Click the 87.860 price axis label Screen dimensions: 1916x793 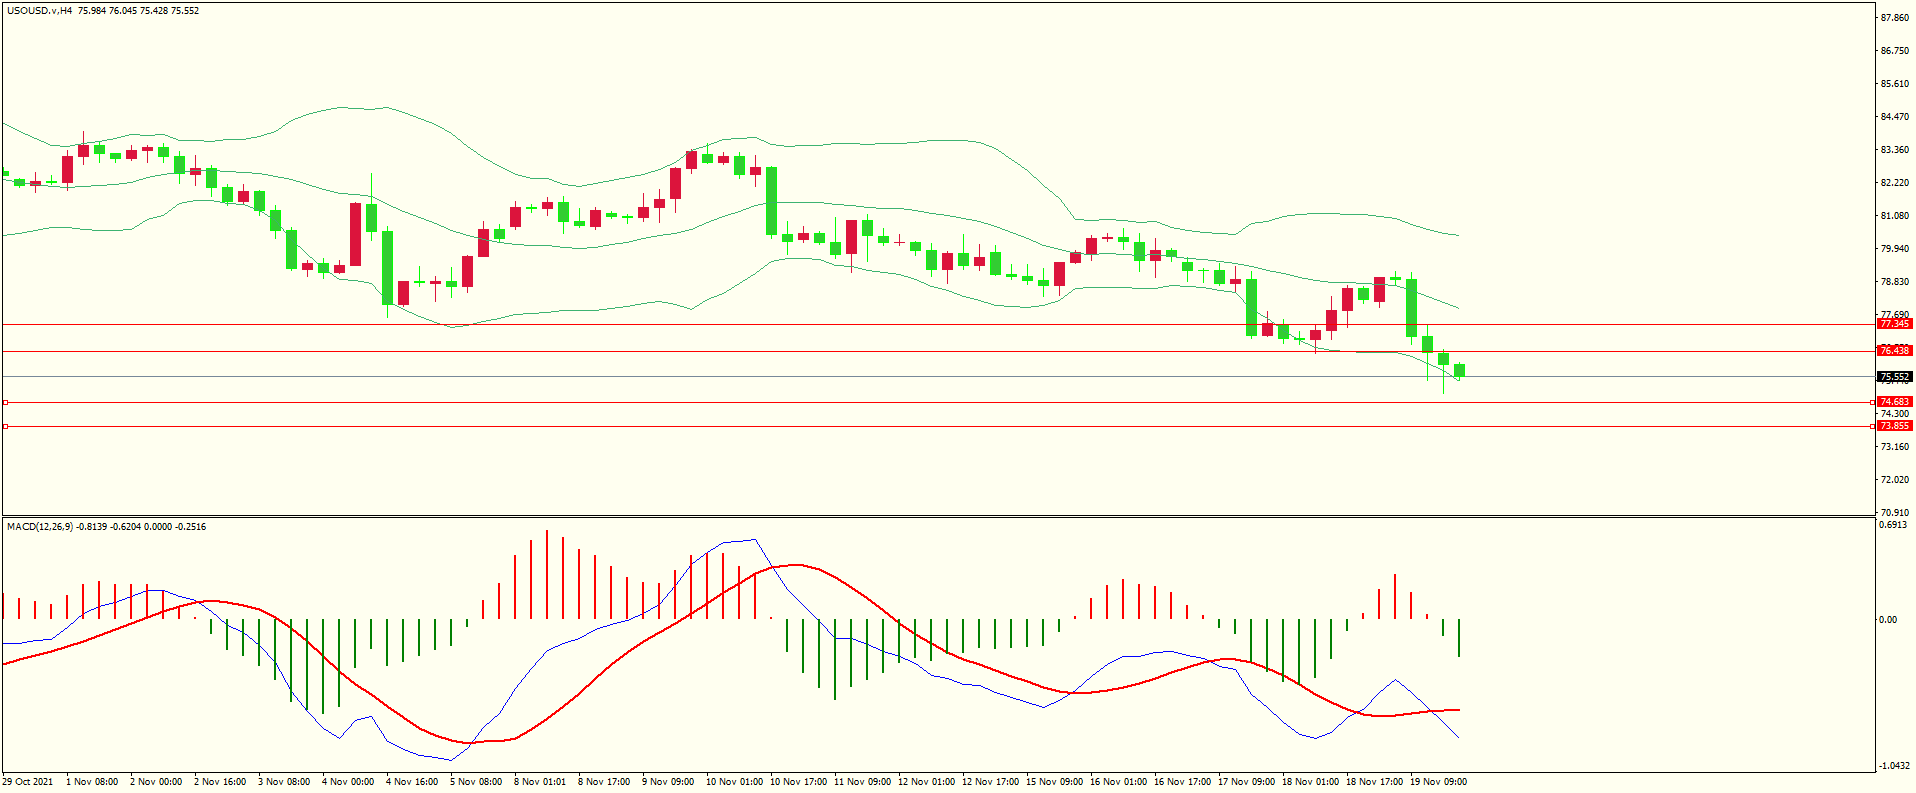pos(1895,18)
